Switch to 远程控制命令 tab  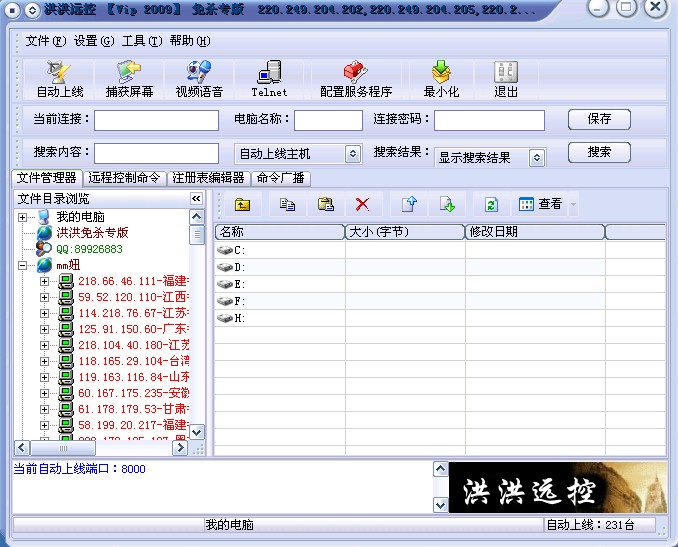(x=124, y=178)
